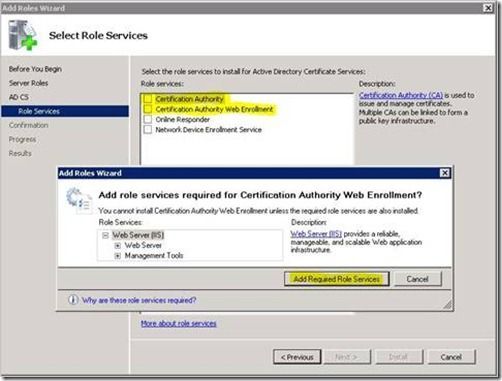Tick Certification Authority Web Enrollment checkbox

(148, 109)
